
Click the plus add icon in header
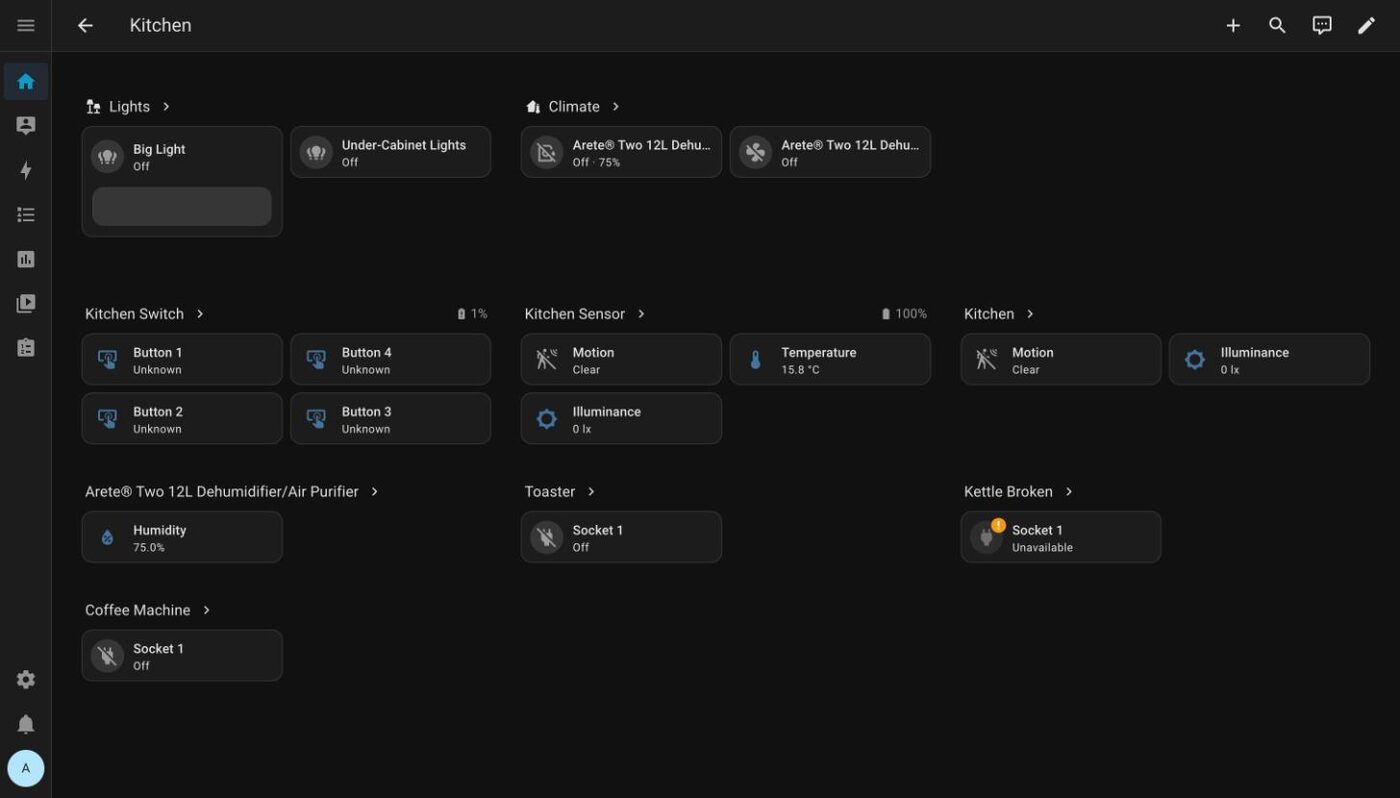point(1233,26)
